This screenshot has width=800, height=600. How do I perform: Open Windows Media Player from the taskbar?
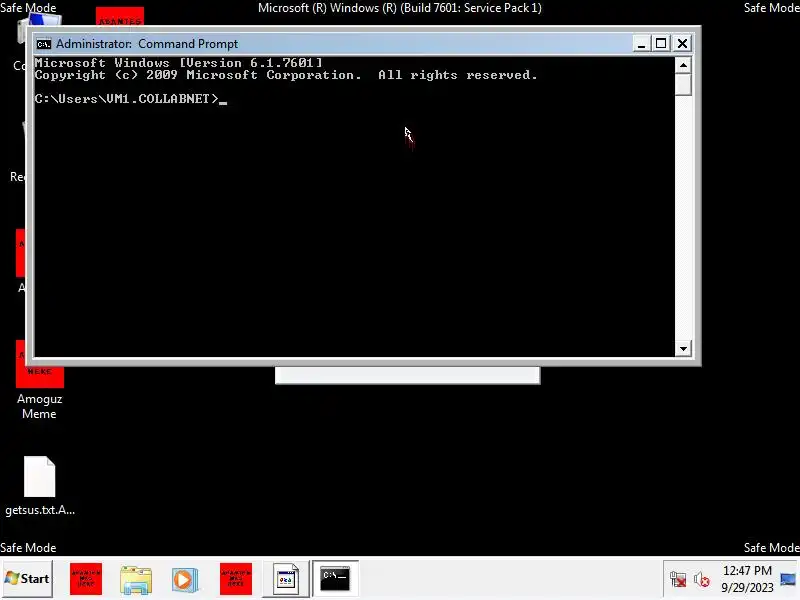[x=184, y=579]
